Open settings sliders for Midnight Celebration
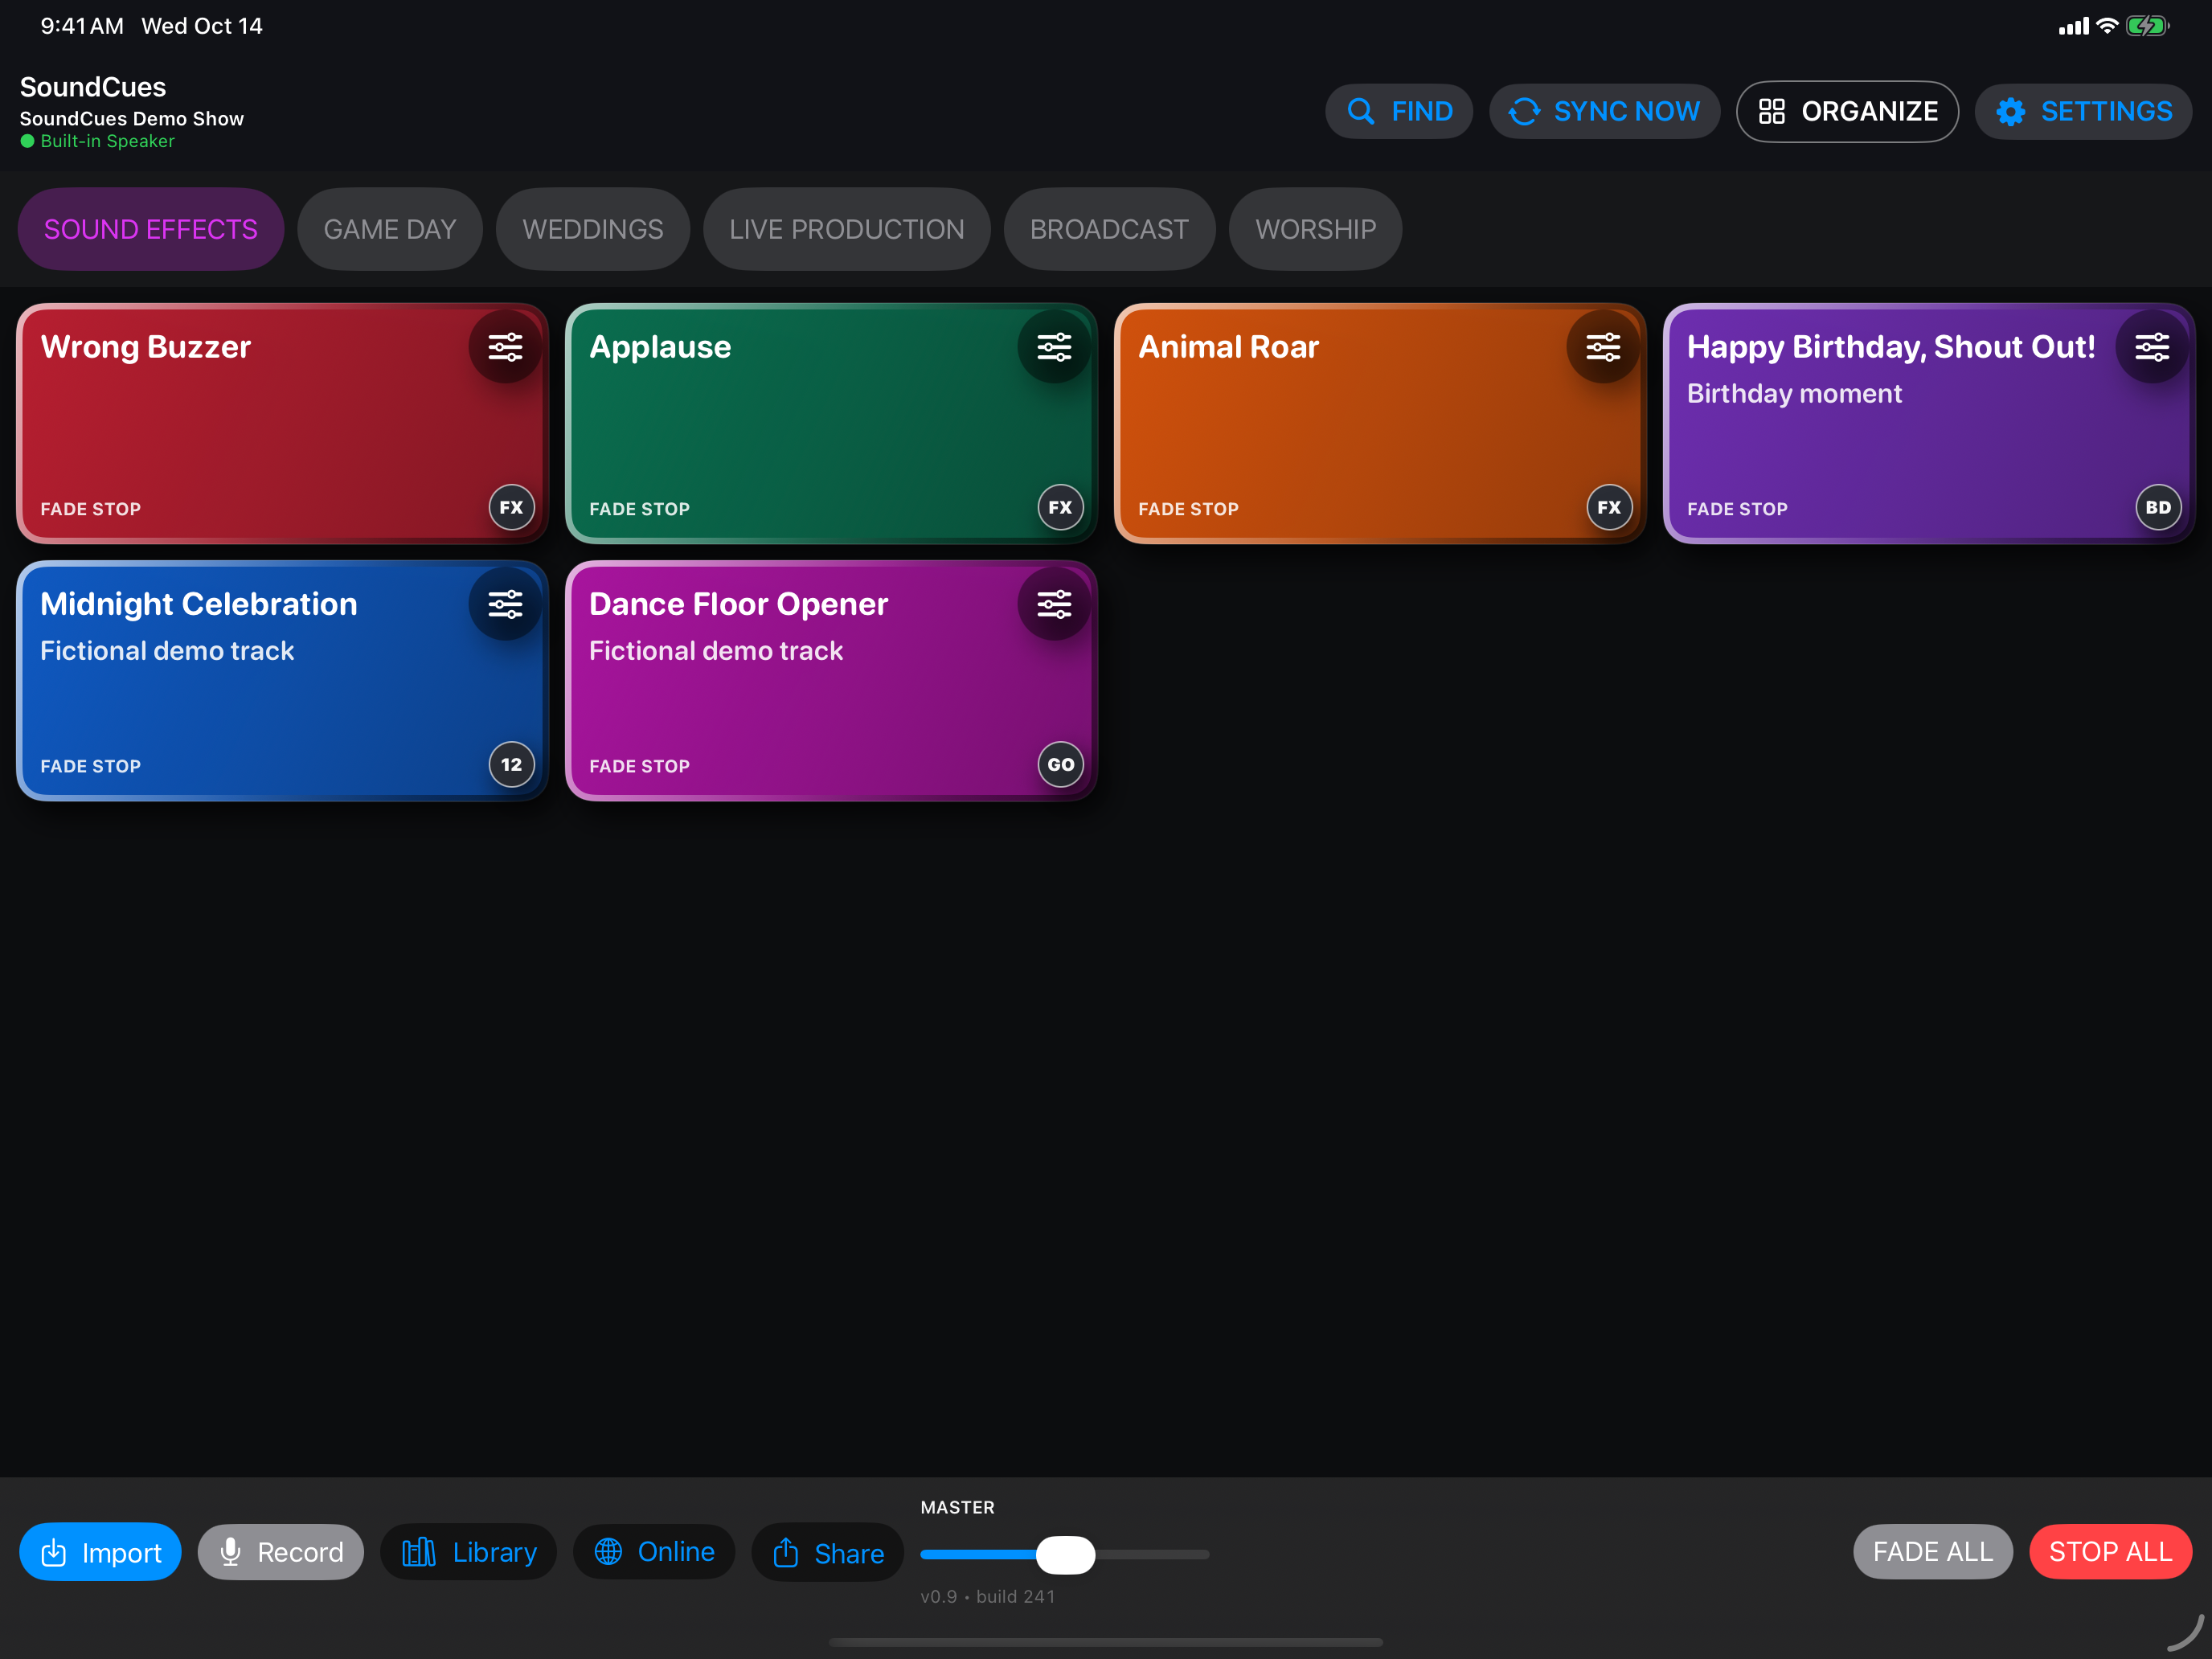Screen dimensions: 2212x1659 [x=505, y=604]
